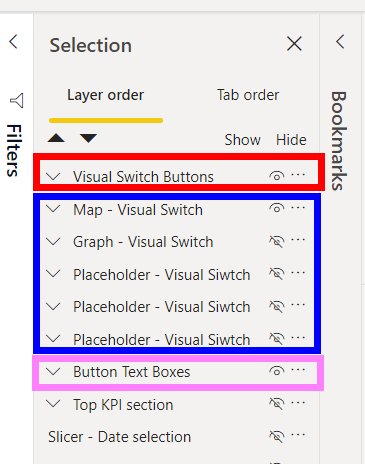Expand the Filters pane chevron
This screenshot has width=365, height=464.
[x=13, y=42]
